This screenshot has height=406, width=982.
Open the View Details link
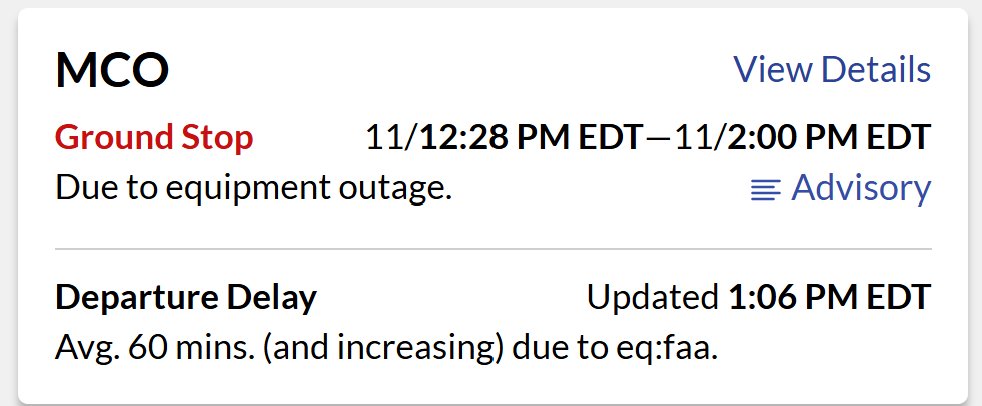click(x=832, y=70)
